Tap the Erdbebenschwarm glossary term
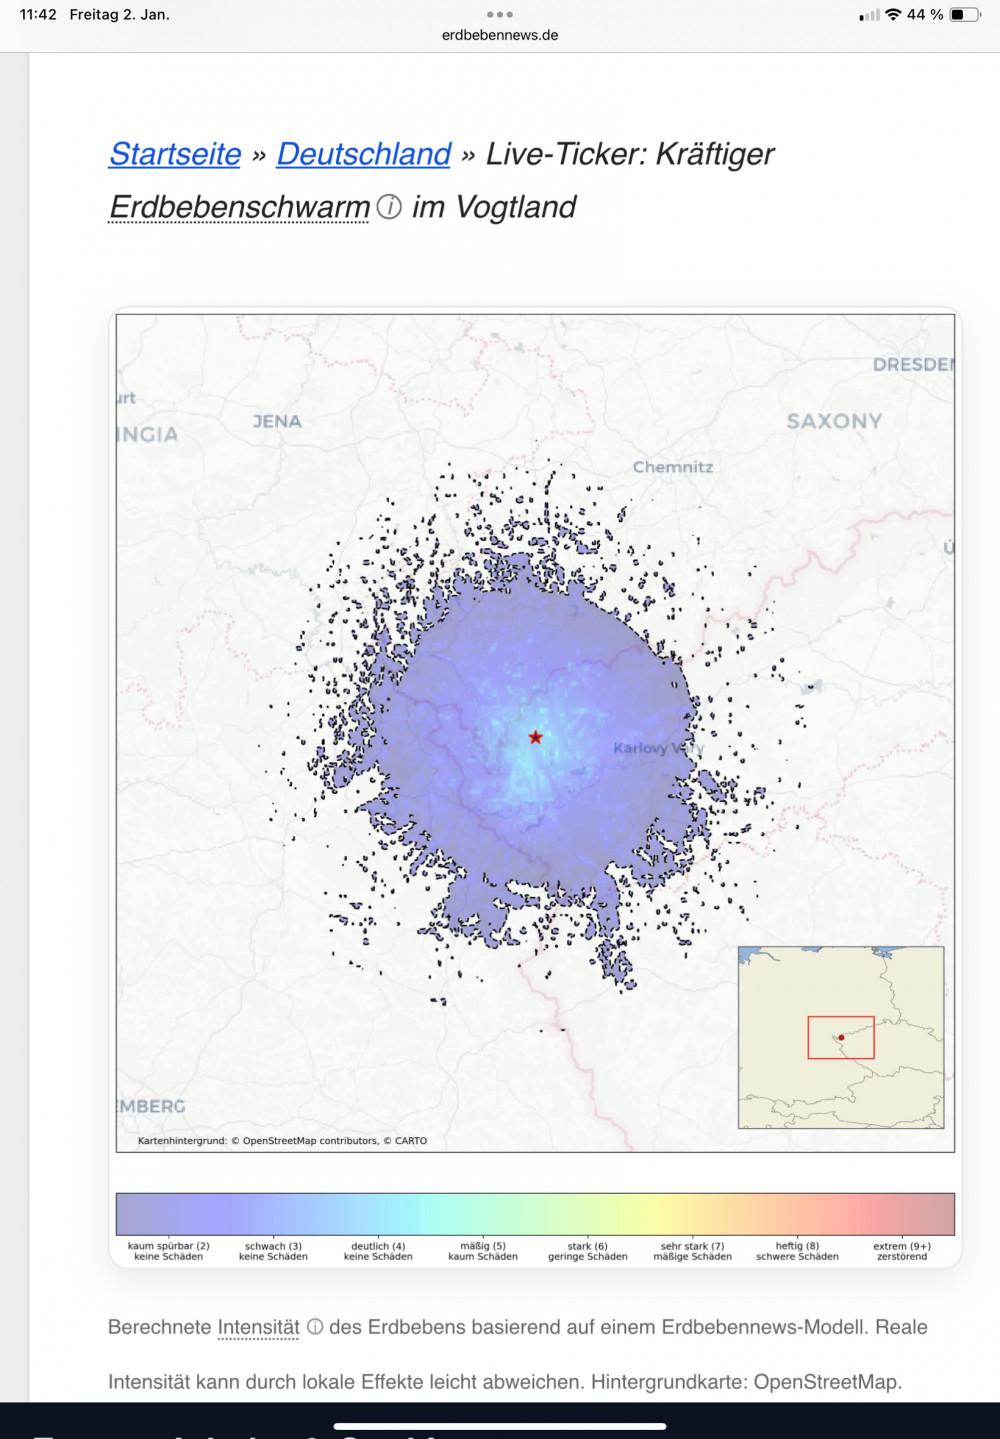This screenshot has height=1439, width=1000. [x=240, y=207]
